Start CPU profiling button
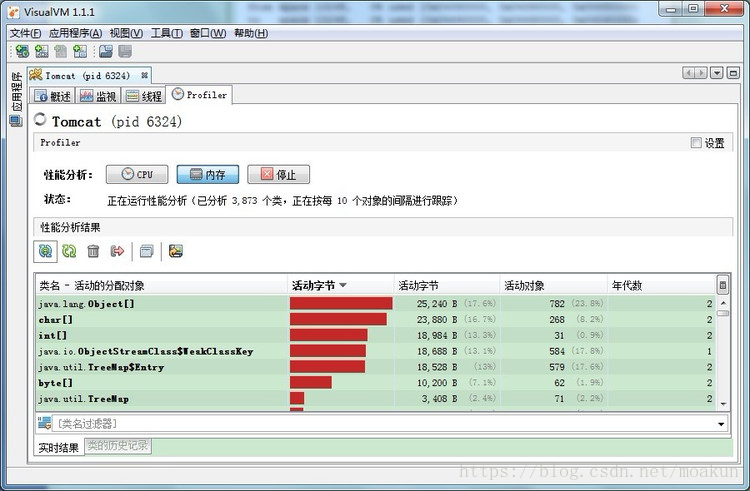Screen dimensions: 750x491 [x=137, y=175]
